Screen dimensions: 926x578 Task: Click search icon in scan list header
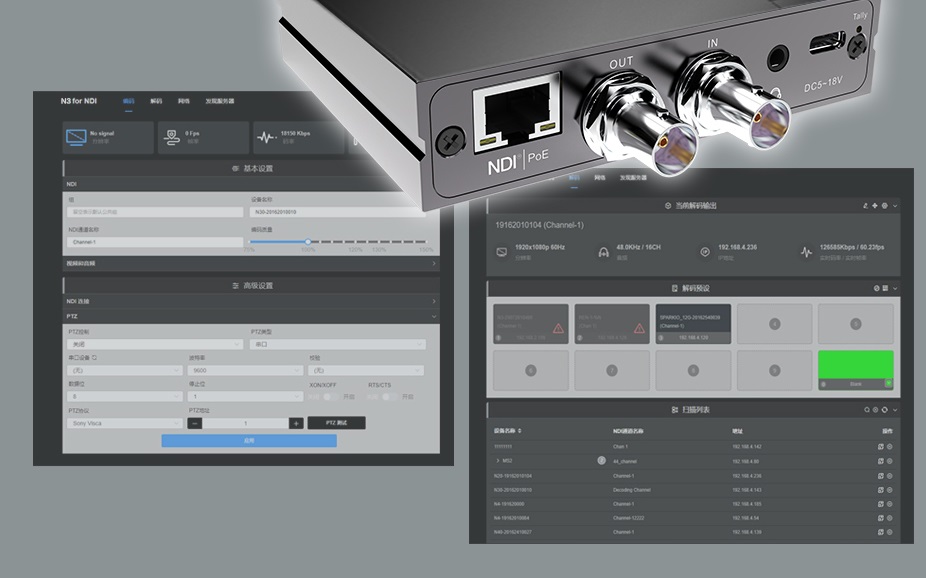pyautogui.click(x=867, y=410)
